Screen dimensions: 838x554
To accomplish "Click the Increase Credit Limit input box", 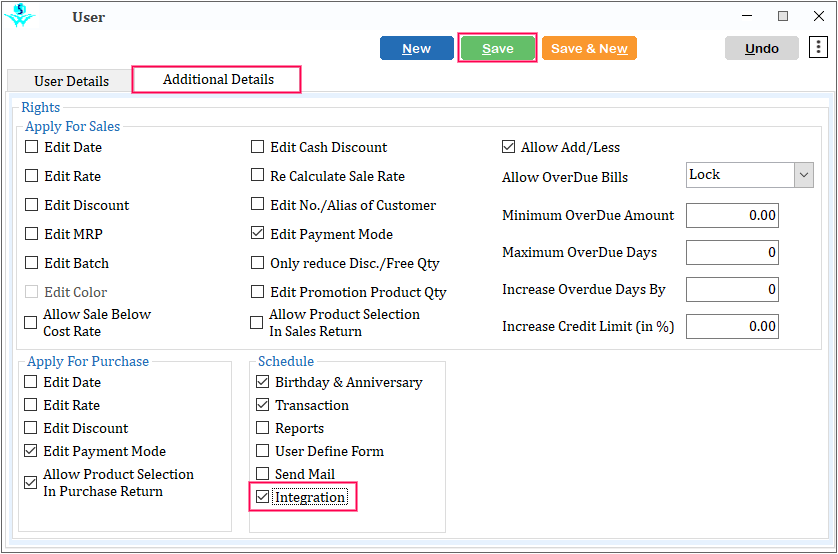I will pos(732,326).
